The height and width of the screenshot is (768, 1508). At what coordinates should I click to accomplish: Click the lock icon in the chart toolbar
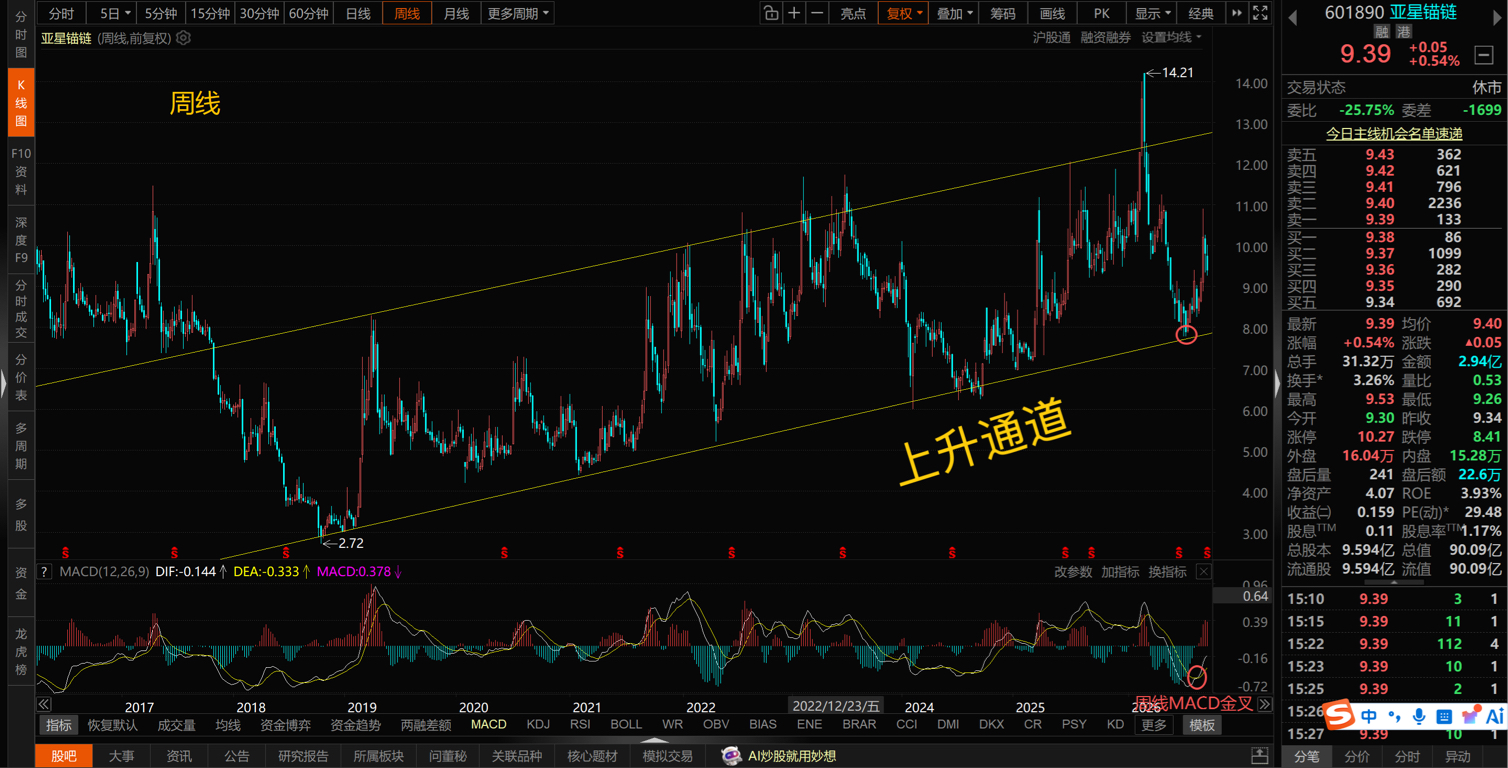point(771,13)
